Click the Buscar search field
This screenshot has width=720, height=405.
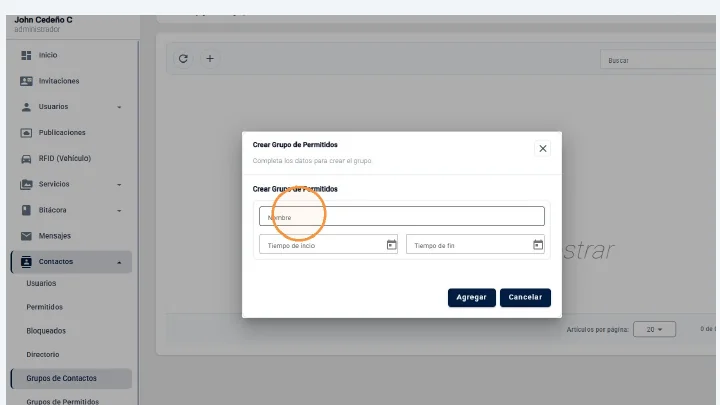coord(659,60)
